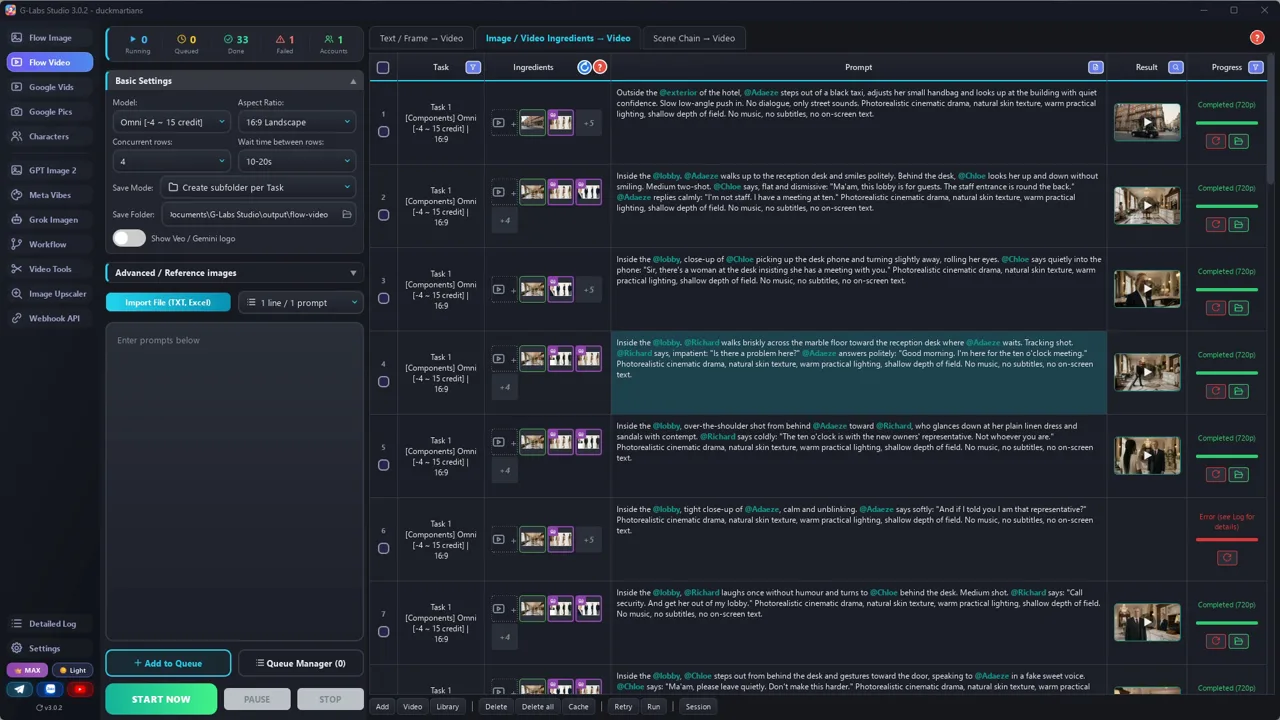This screenshot has height=720, width=1280.
Task: Click the Task column filter icon
Action: coord(473,67)
